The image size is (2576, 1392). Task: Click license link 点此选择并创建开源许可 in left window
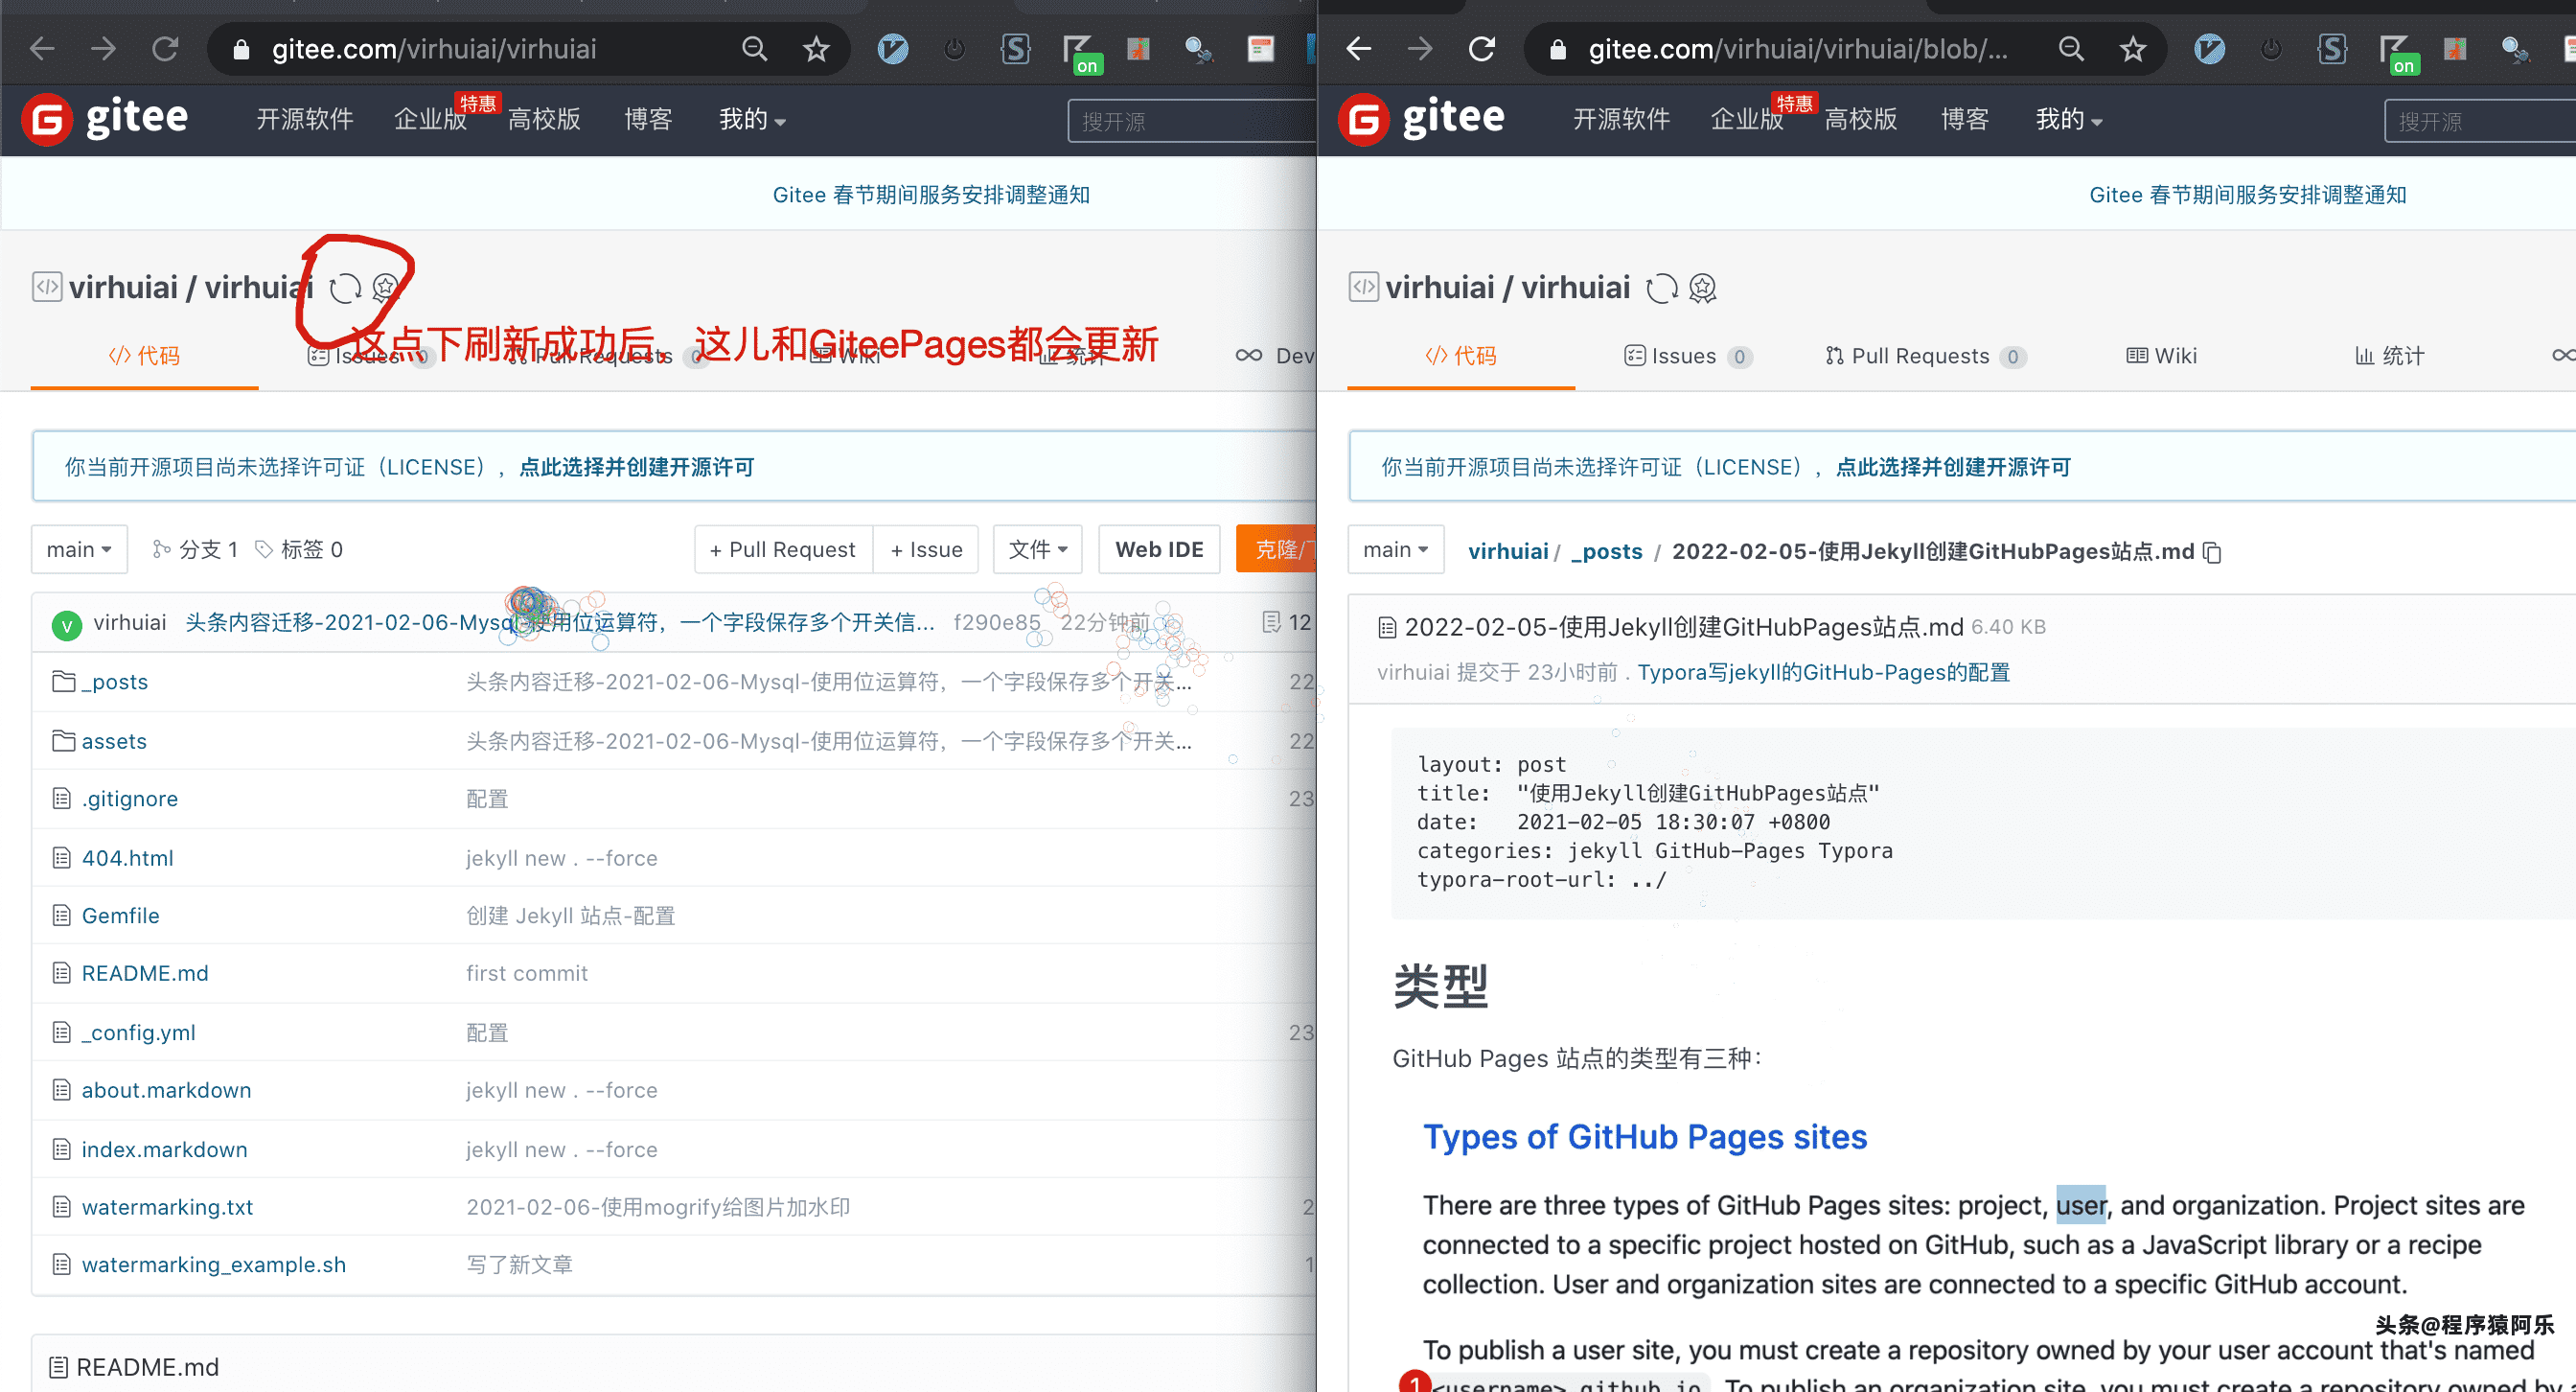pyautogui.click(x=637, y=467)
